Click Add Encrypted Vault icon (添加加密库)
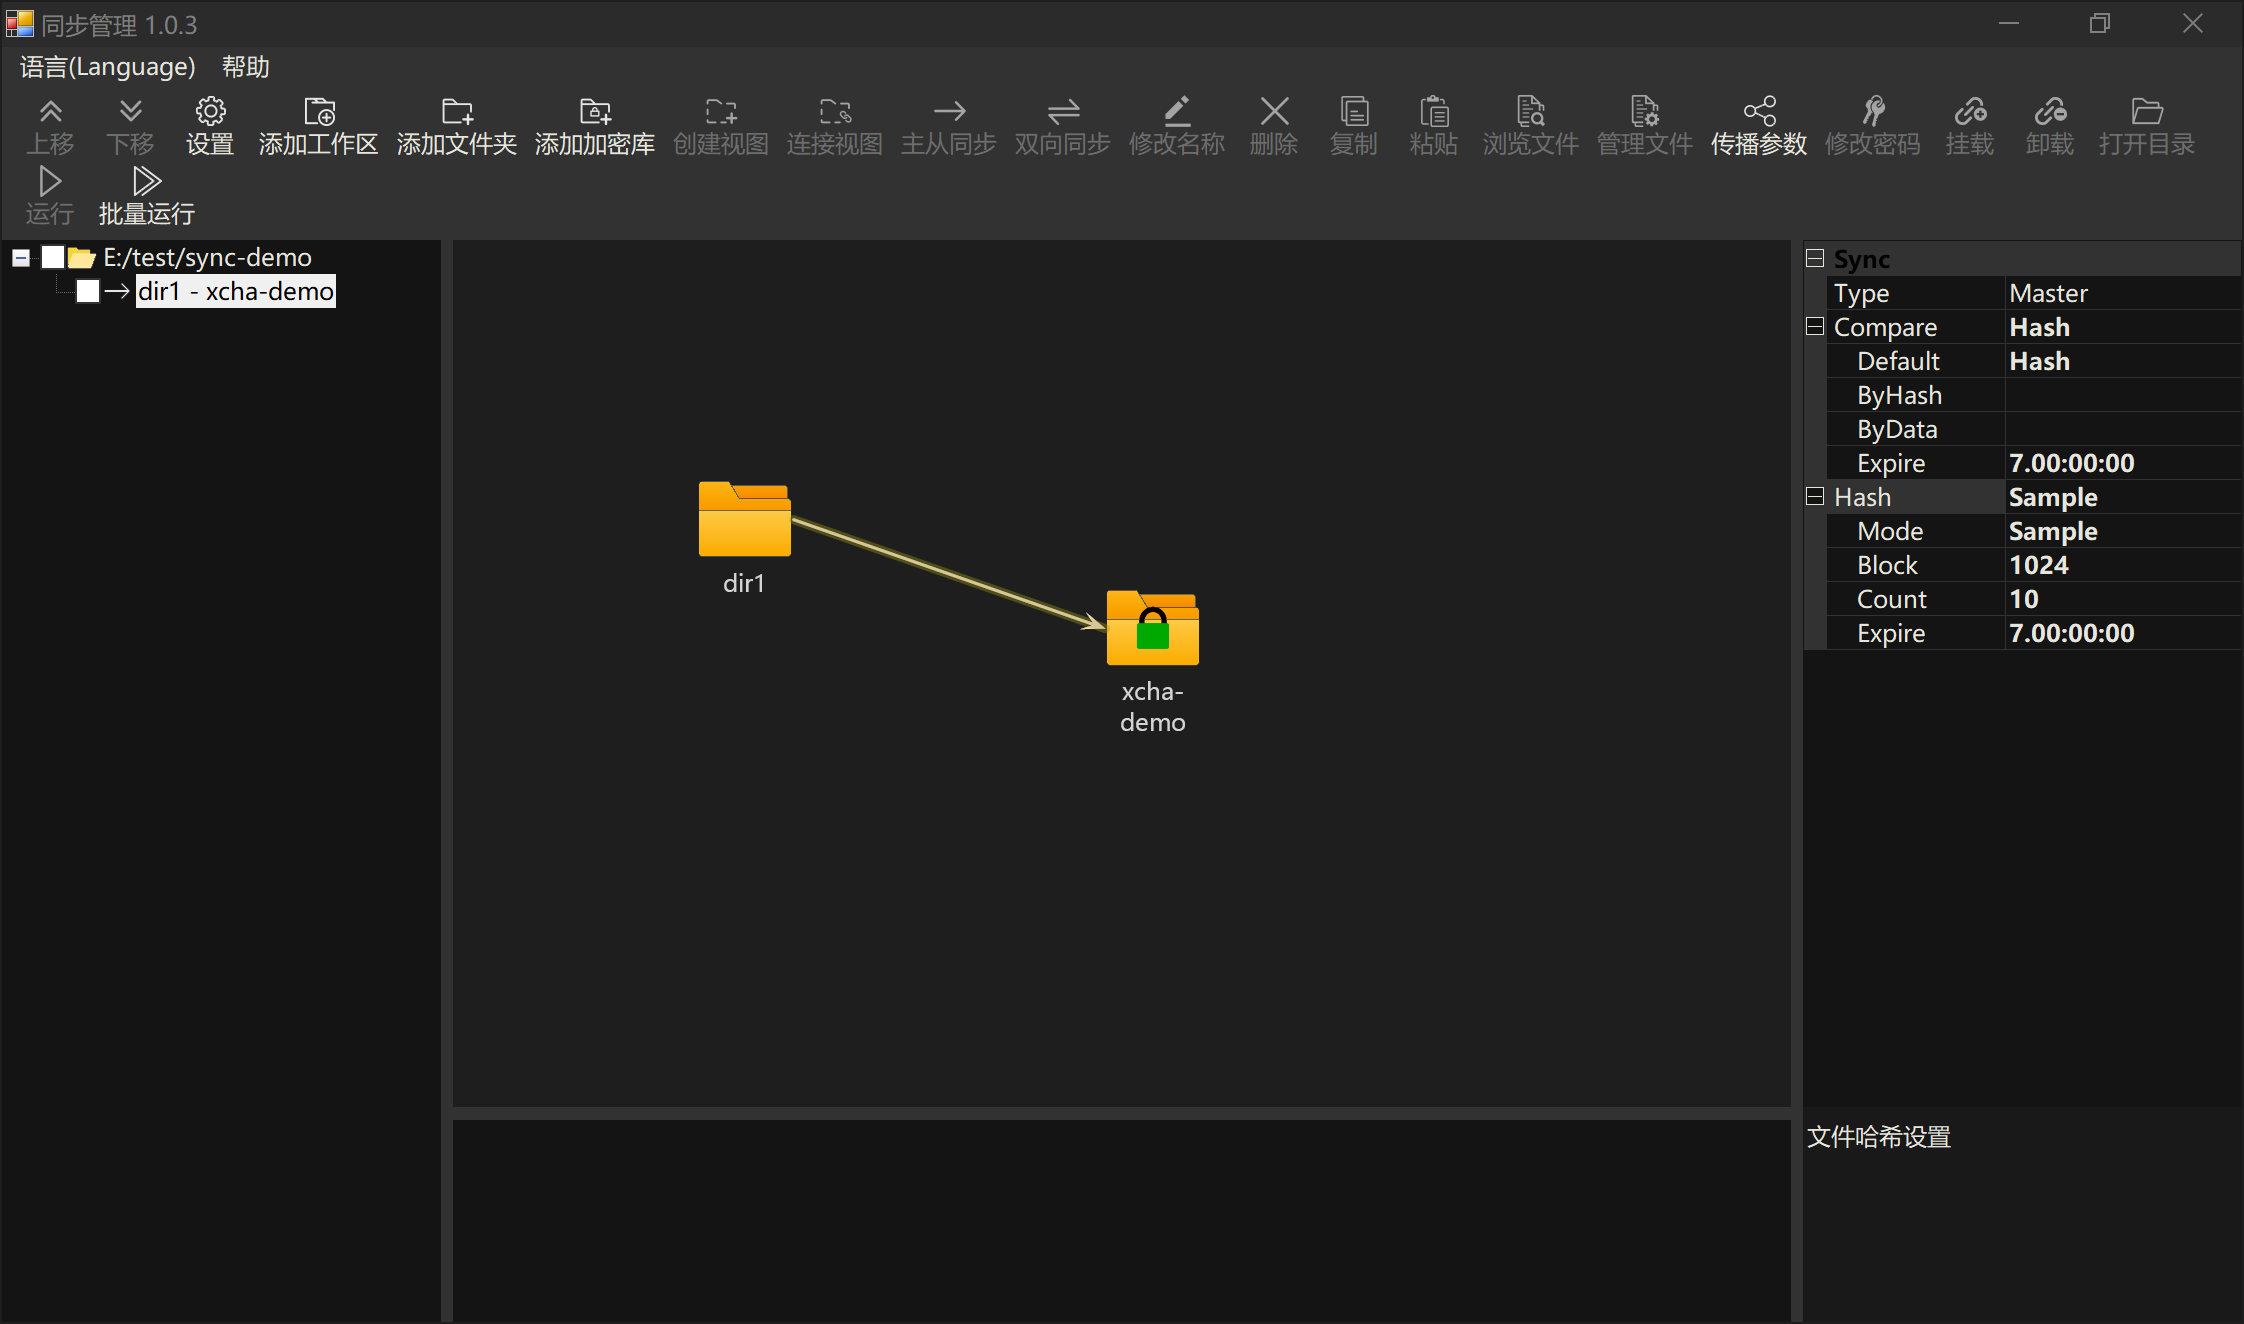The width and height of the screenshot is (2244, 1324). click(595, 111)
